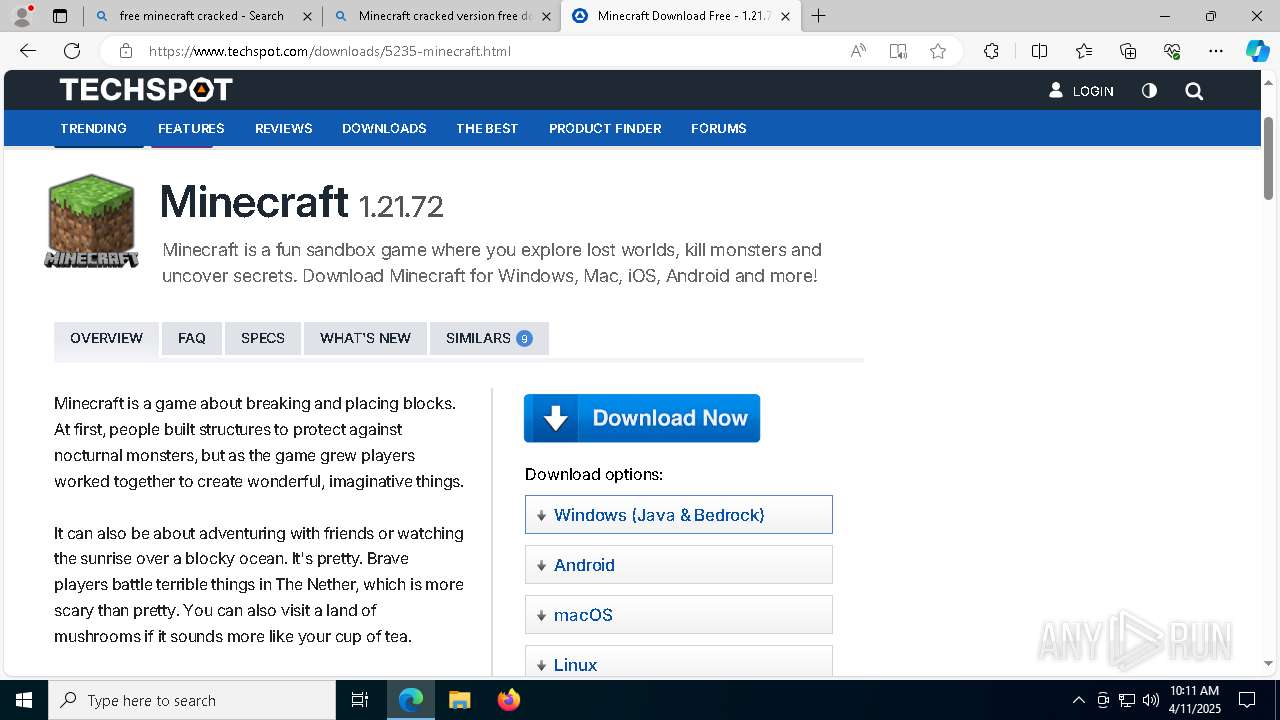Choose Windows (Java & Bedrock) download option

[678, 515]
